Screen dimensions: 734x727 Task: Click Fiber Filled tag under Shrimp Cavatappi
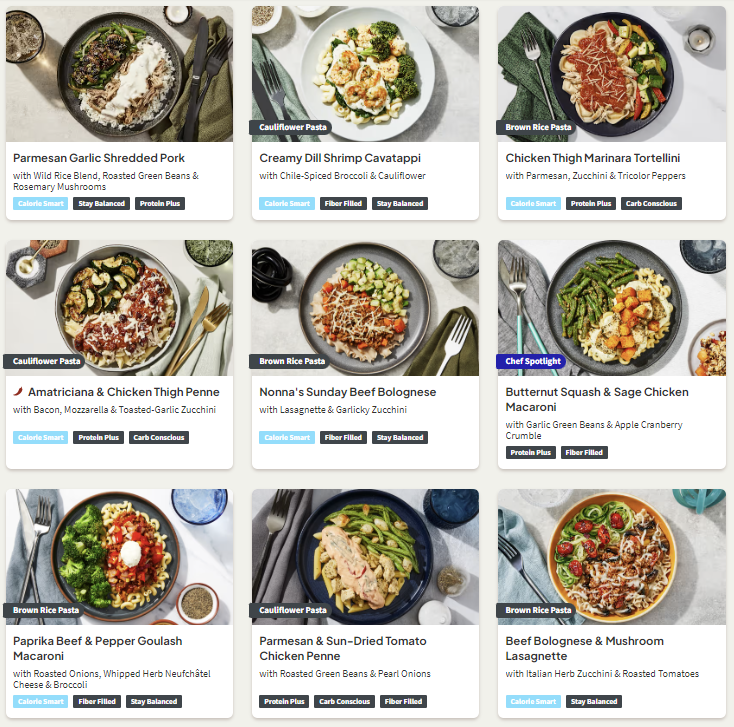coord(343,204)
